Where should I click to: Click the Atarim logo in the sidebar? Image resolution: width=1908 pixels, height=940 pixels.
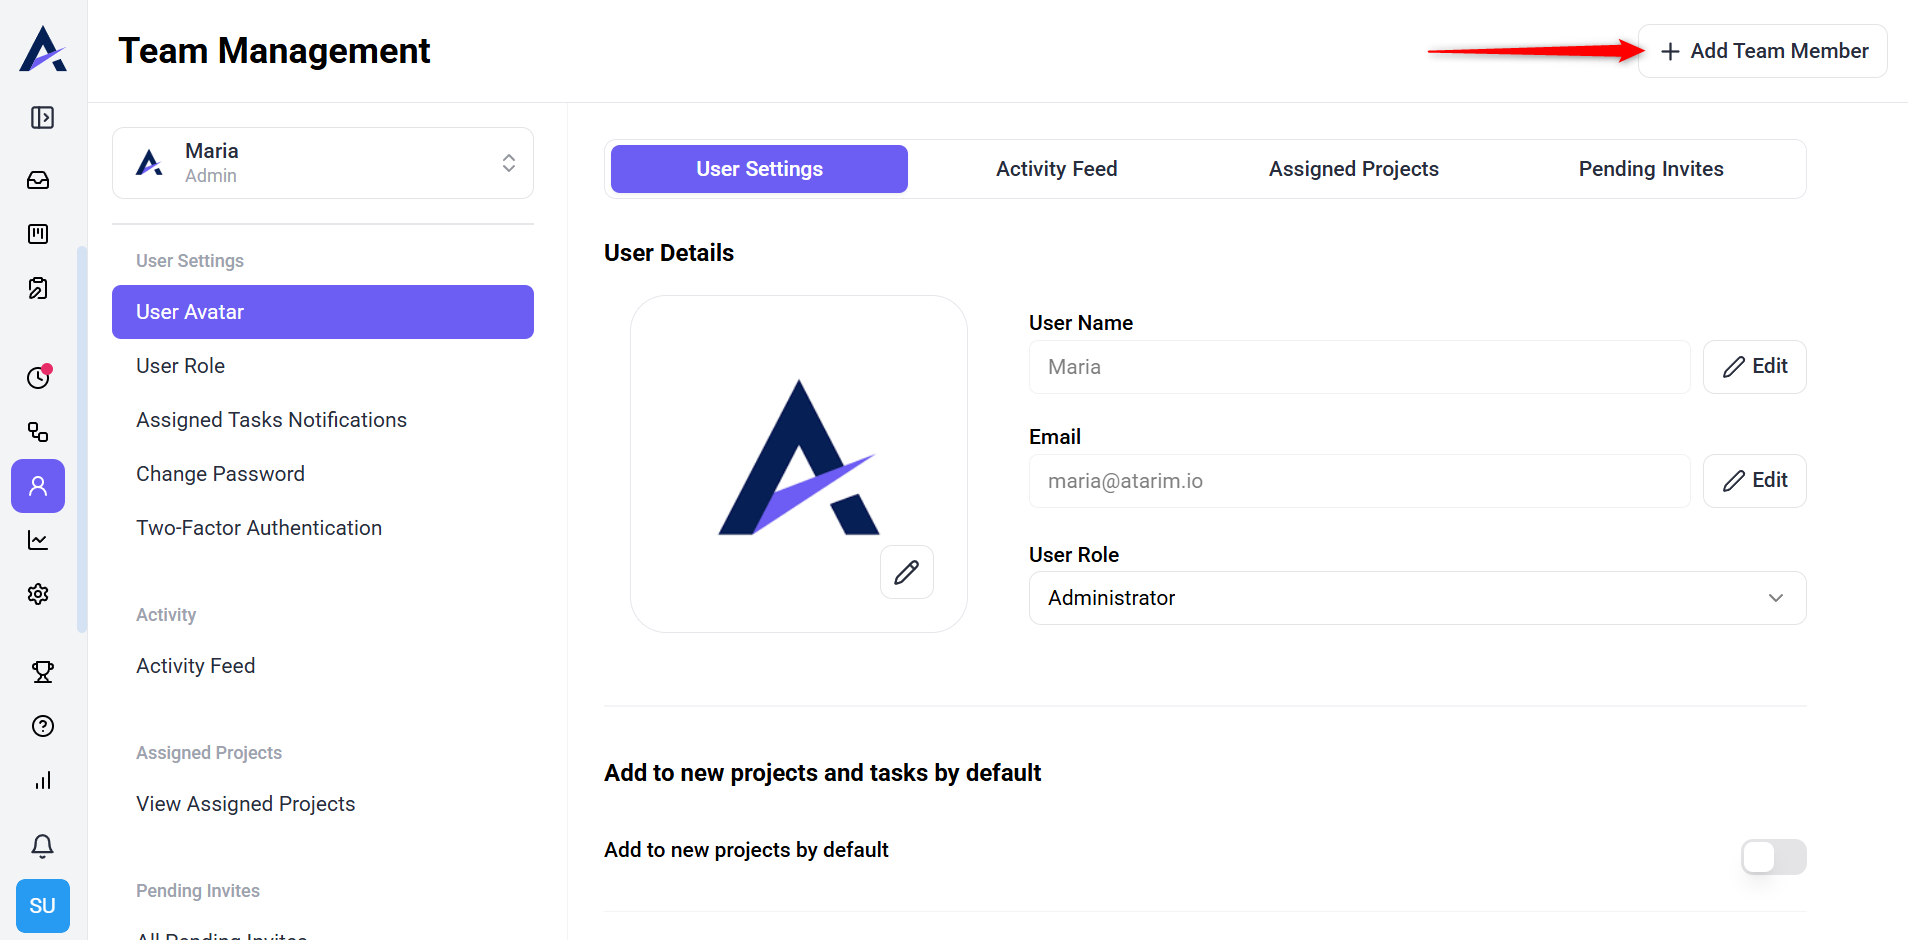(43, 49)
